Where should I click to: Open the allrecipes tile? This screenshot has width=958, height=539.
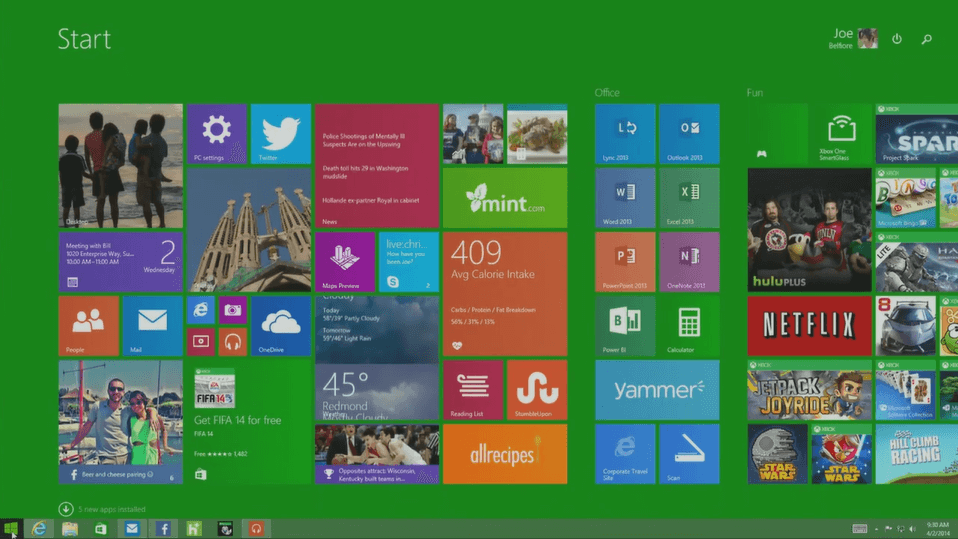(505, 454)
